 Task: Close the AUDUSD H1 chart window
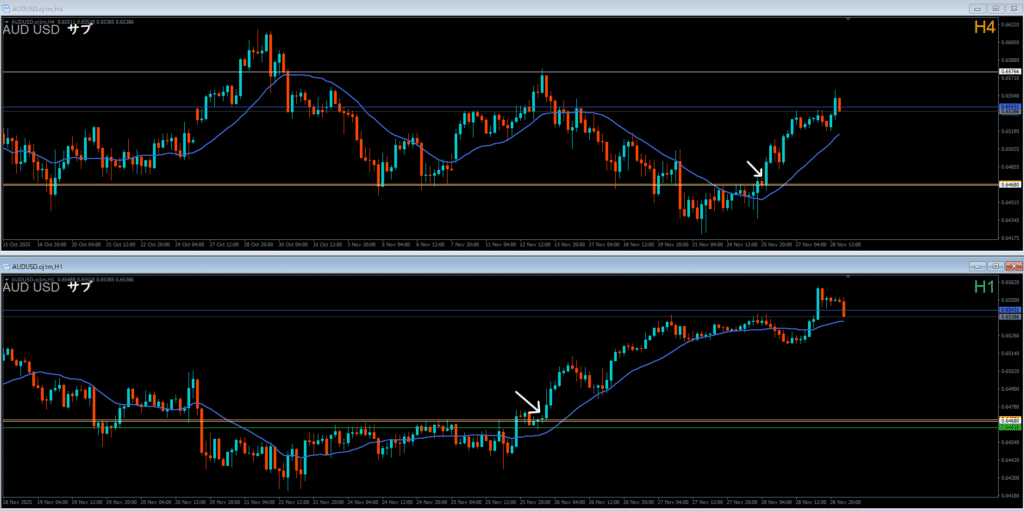[x=1013, y=266]
